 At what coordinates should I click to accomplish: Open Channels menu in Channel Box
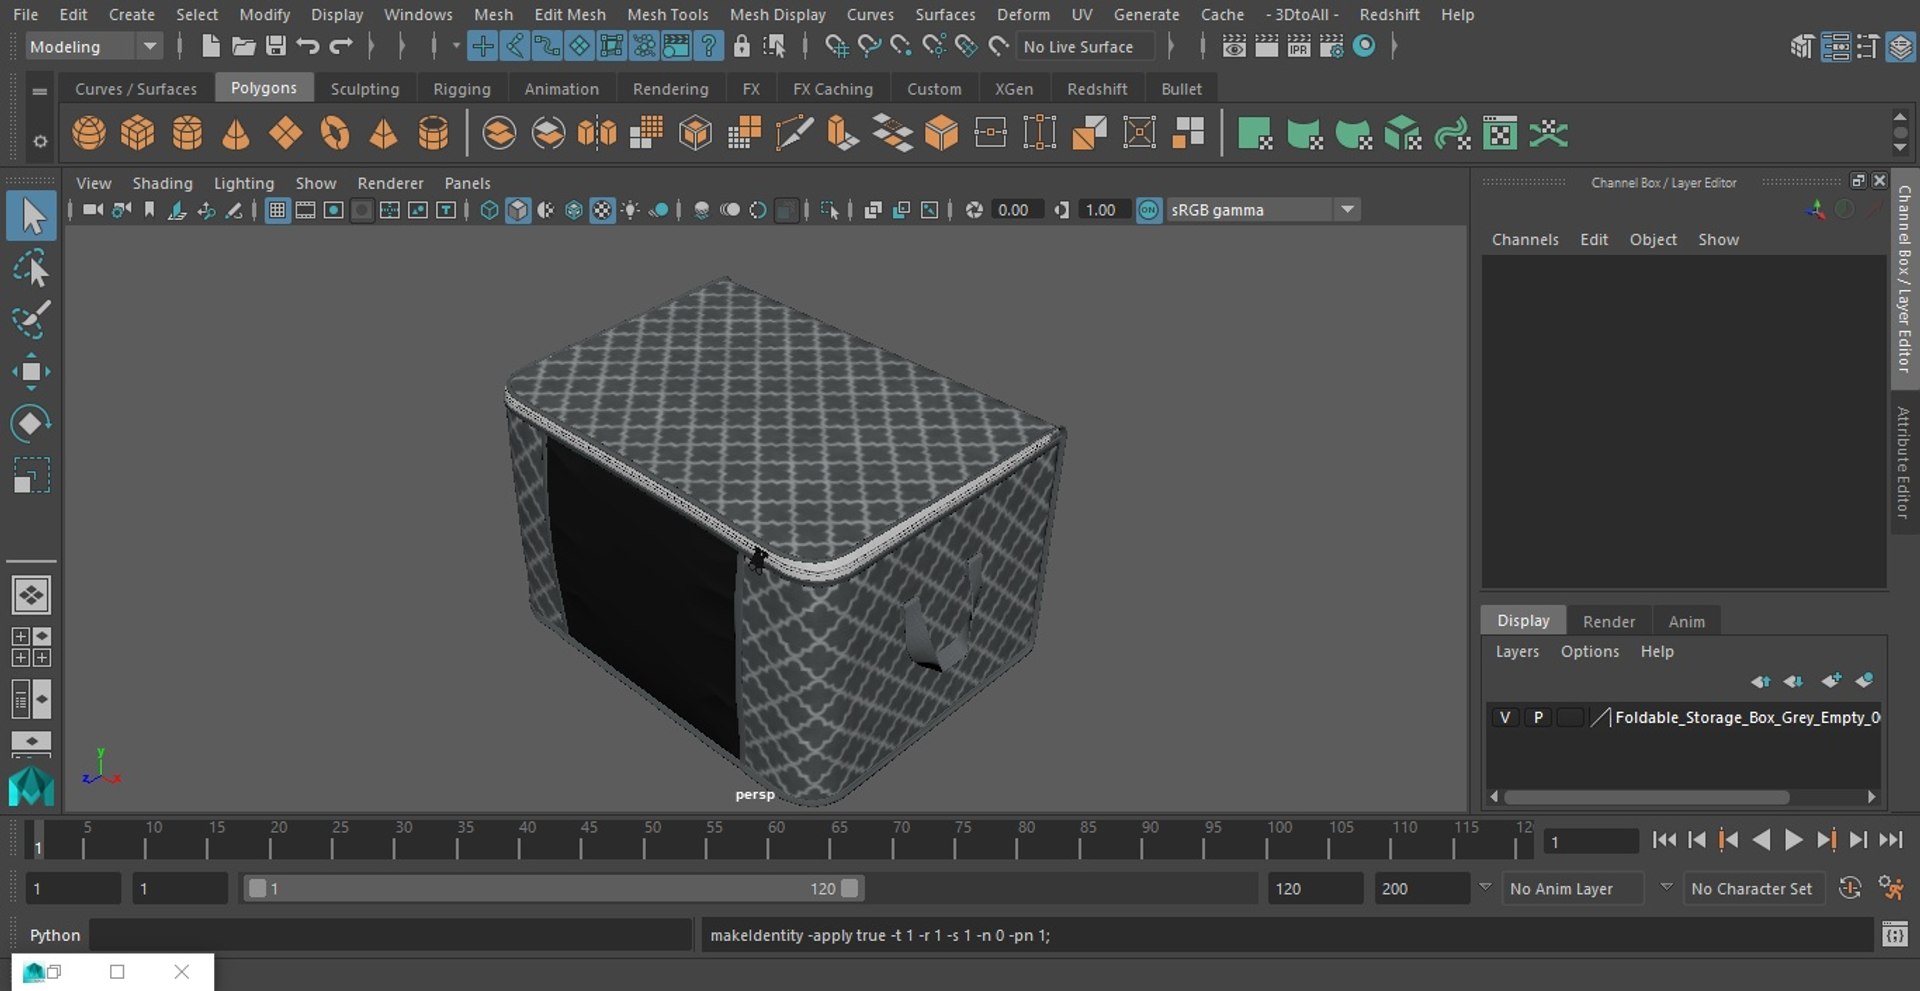click(1525, 239)
